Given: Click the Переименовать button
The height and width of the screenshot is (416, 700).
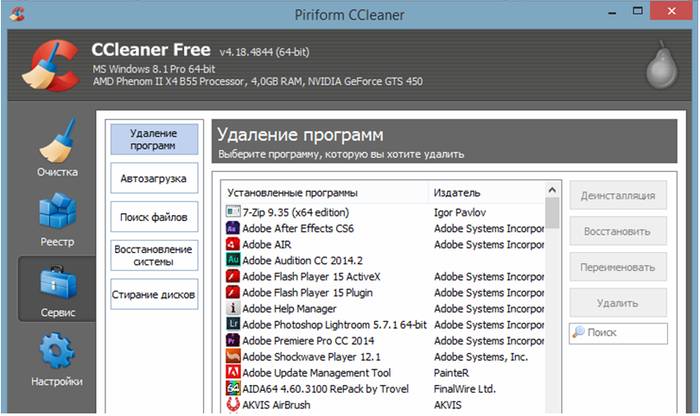Looking at the screenshot, I should coord(618,267).
